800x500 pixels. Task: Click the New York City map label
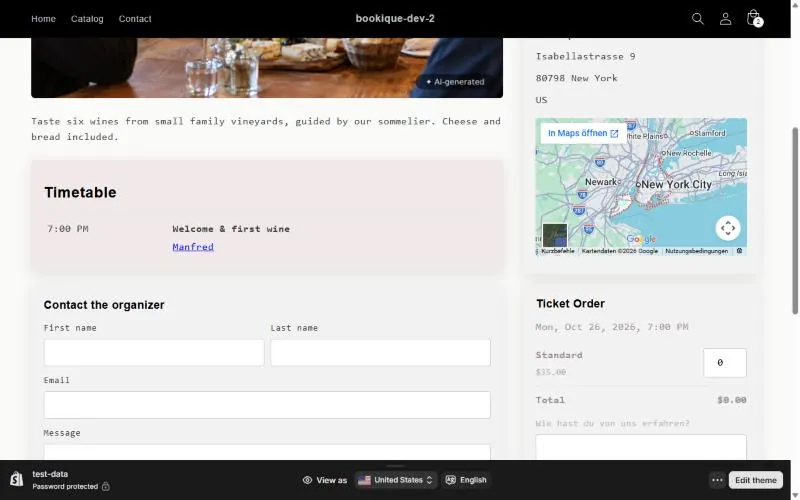coord(677,185)
